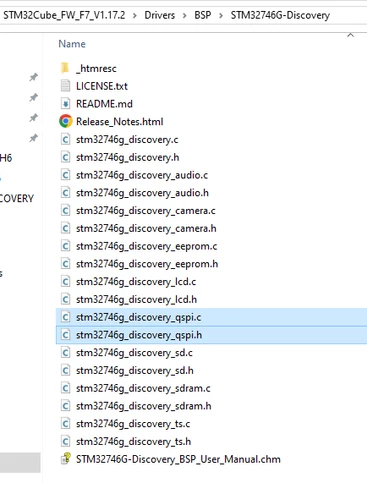367x483 pixels.
Task: Click the icon of stm32746g_discovery_qspi.c
Action: (x=65, y=317)
